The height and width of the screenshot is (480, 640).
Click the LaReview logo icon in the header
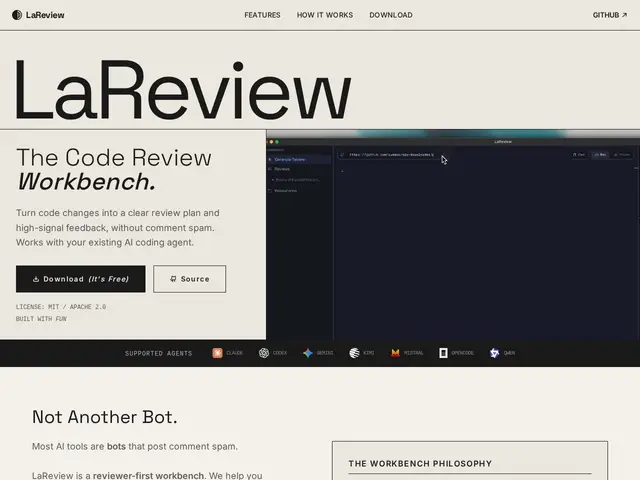click(x=17, y=15)
